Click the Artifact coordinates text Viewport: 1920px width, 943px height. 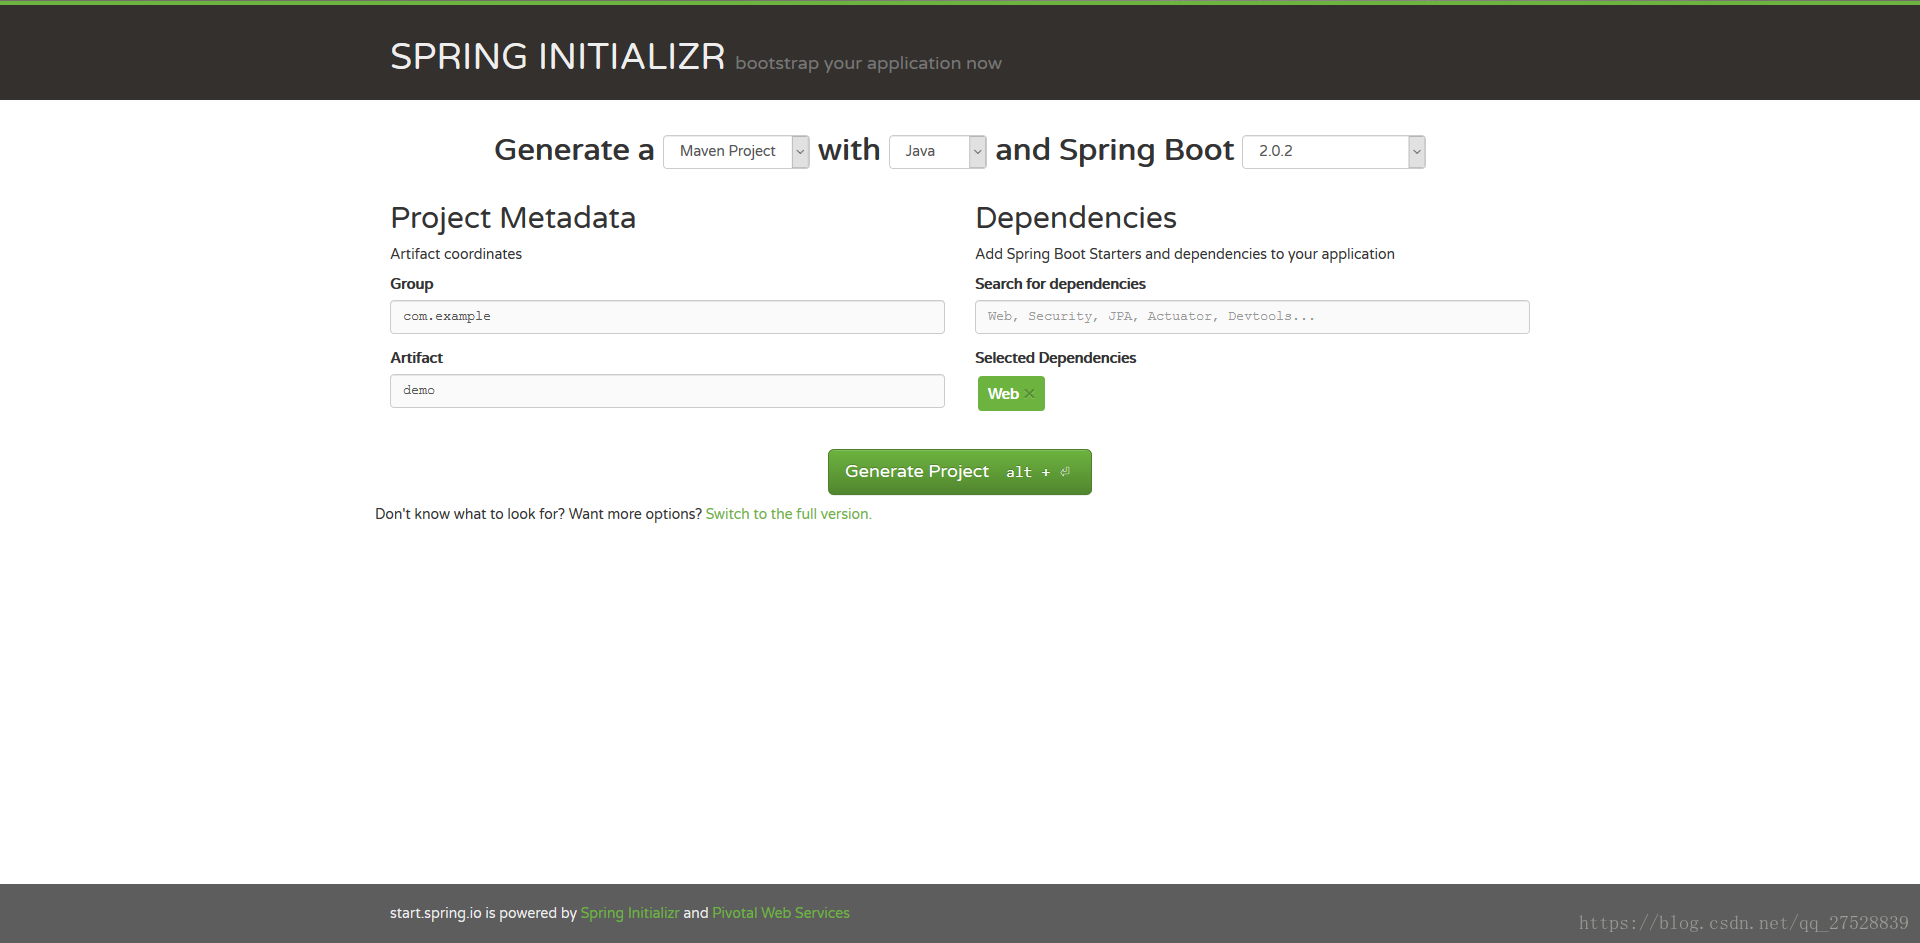click(456, 254)
